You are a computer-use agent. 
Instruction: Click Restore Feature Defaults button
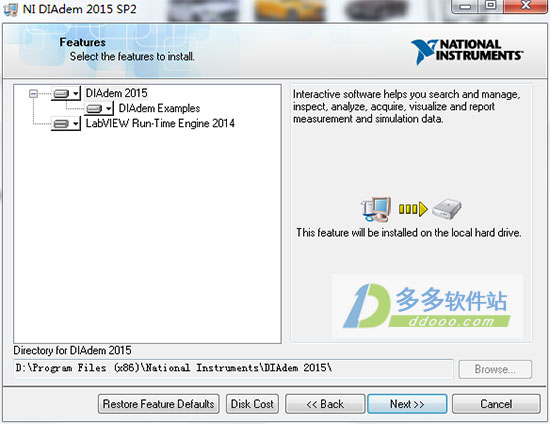point(159,404)
